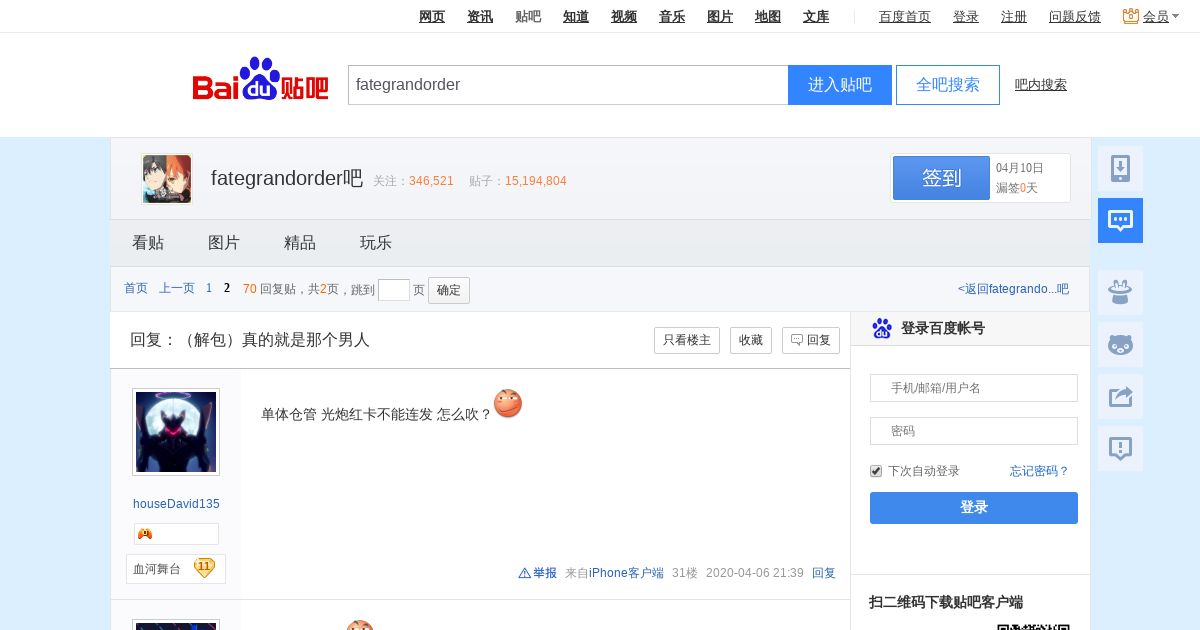The height and width of the screenshot is (630, 1200).
Task: Open houseDavid135's avatar picture
Action: coord(176,432)
